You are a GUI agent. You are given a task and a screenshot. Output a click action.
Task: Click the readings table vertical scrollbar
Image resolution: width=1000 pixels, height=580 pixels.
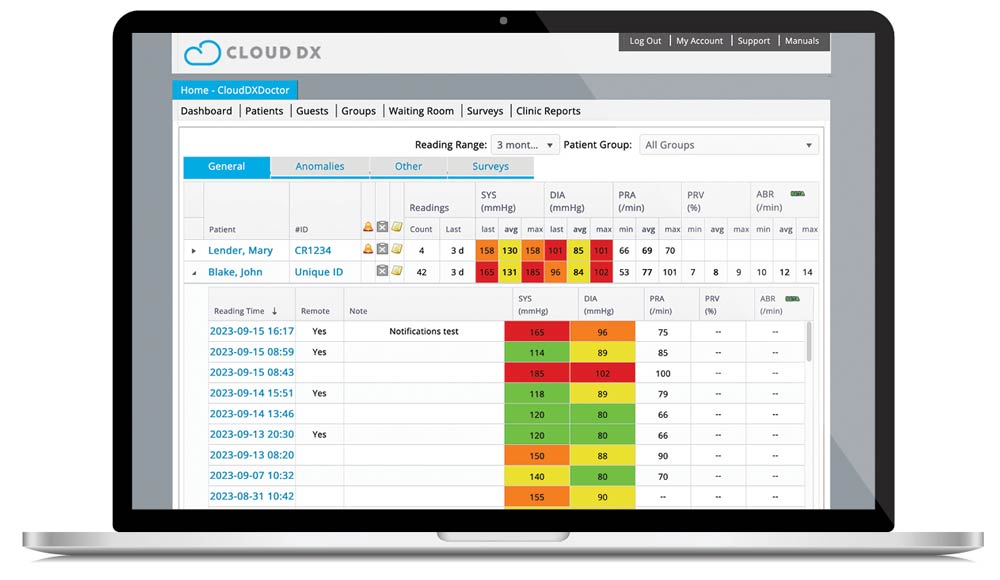[x=809, y=342]
